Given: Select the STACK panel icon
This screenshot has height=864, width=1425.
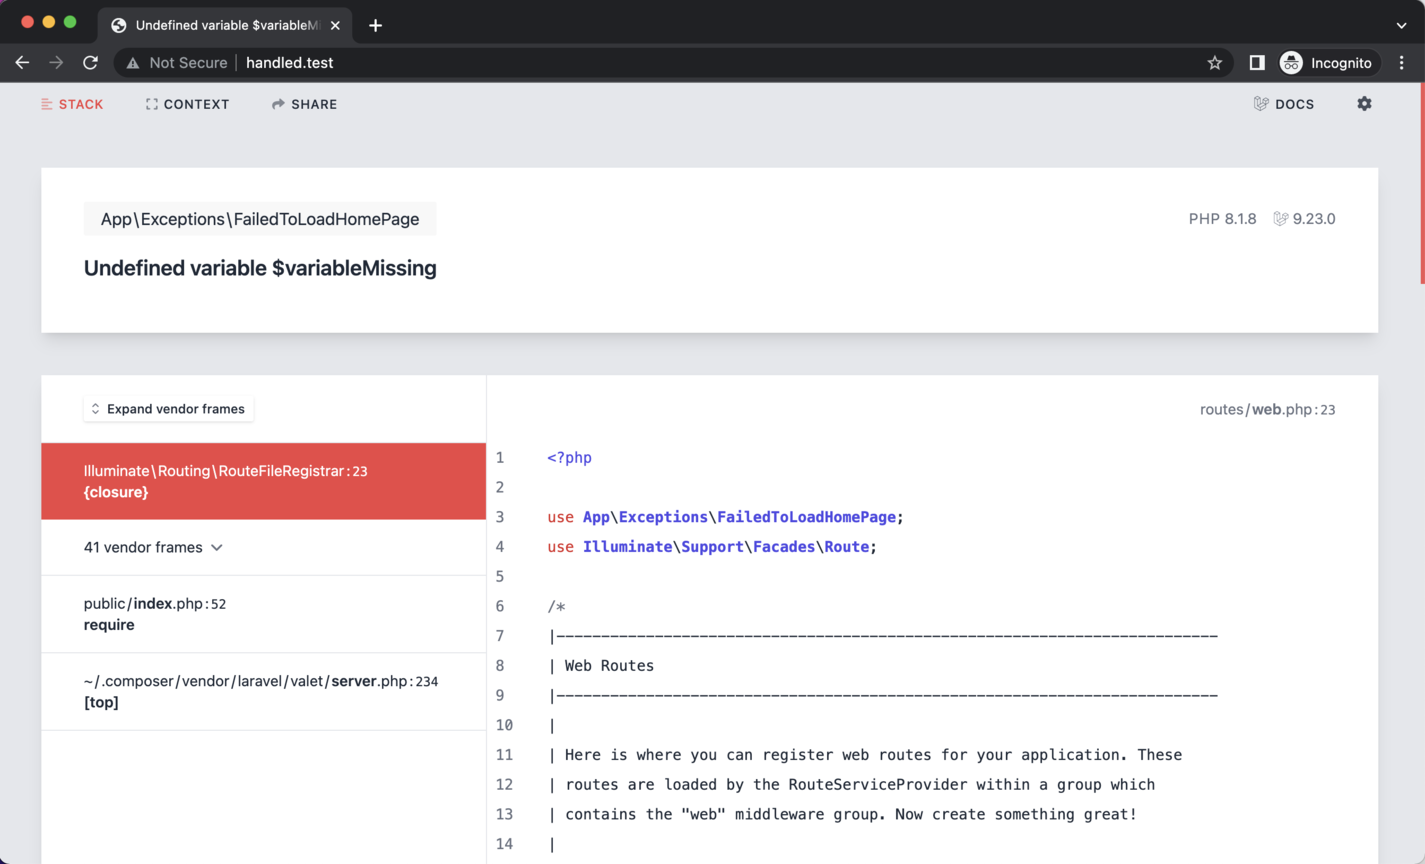Looking at the screenshot, I should pos(46,103).
